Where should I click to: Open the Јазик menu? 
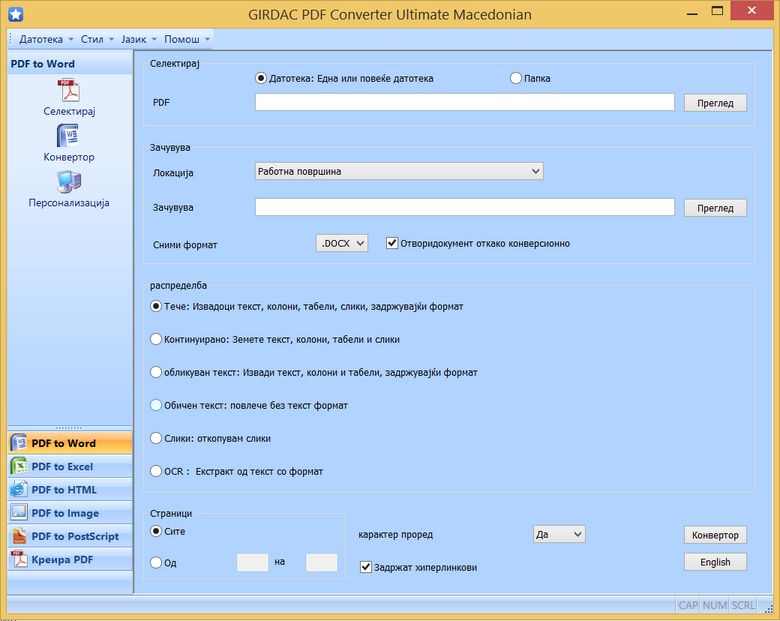click(138, 39)
